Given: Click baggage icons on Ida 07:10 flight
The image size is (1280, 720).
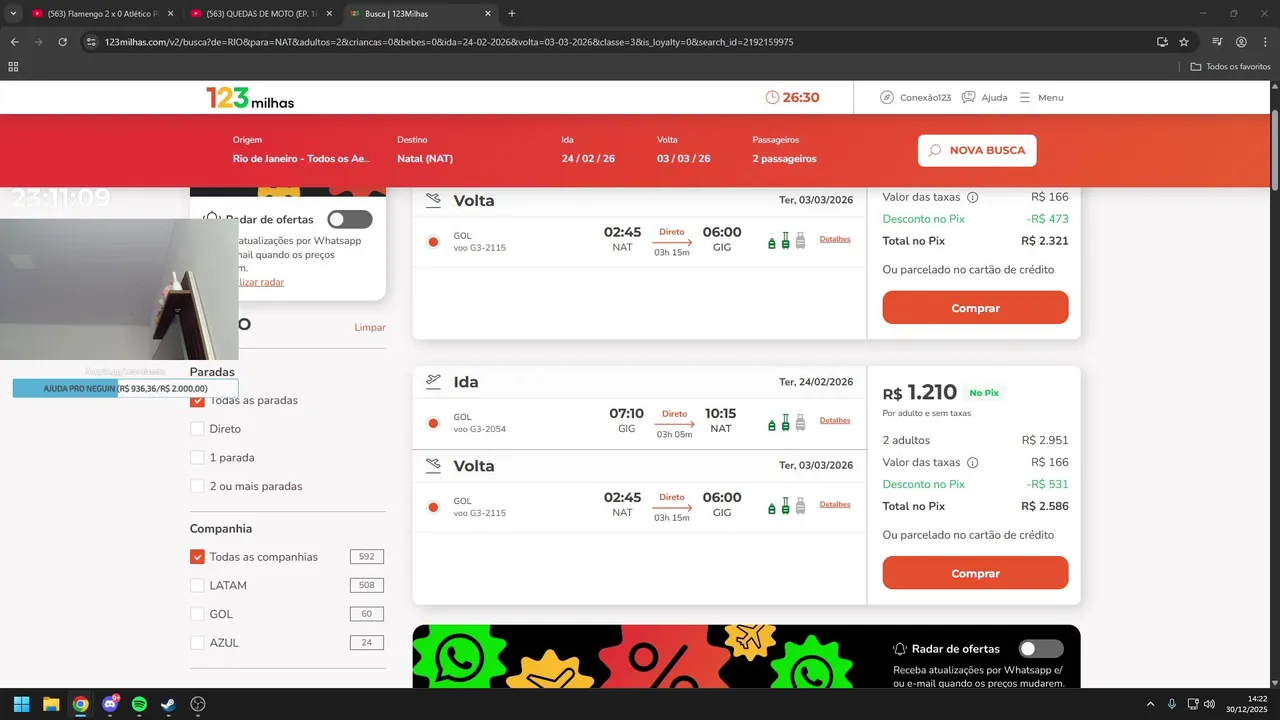Looking at the screenshot, I should tap(786, 423).
